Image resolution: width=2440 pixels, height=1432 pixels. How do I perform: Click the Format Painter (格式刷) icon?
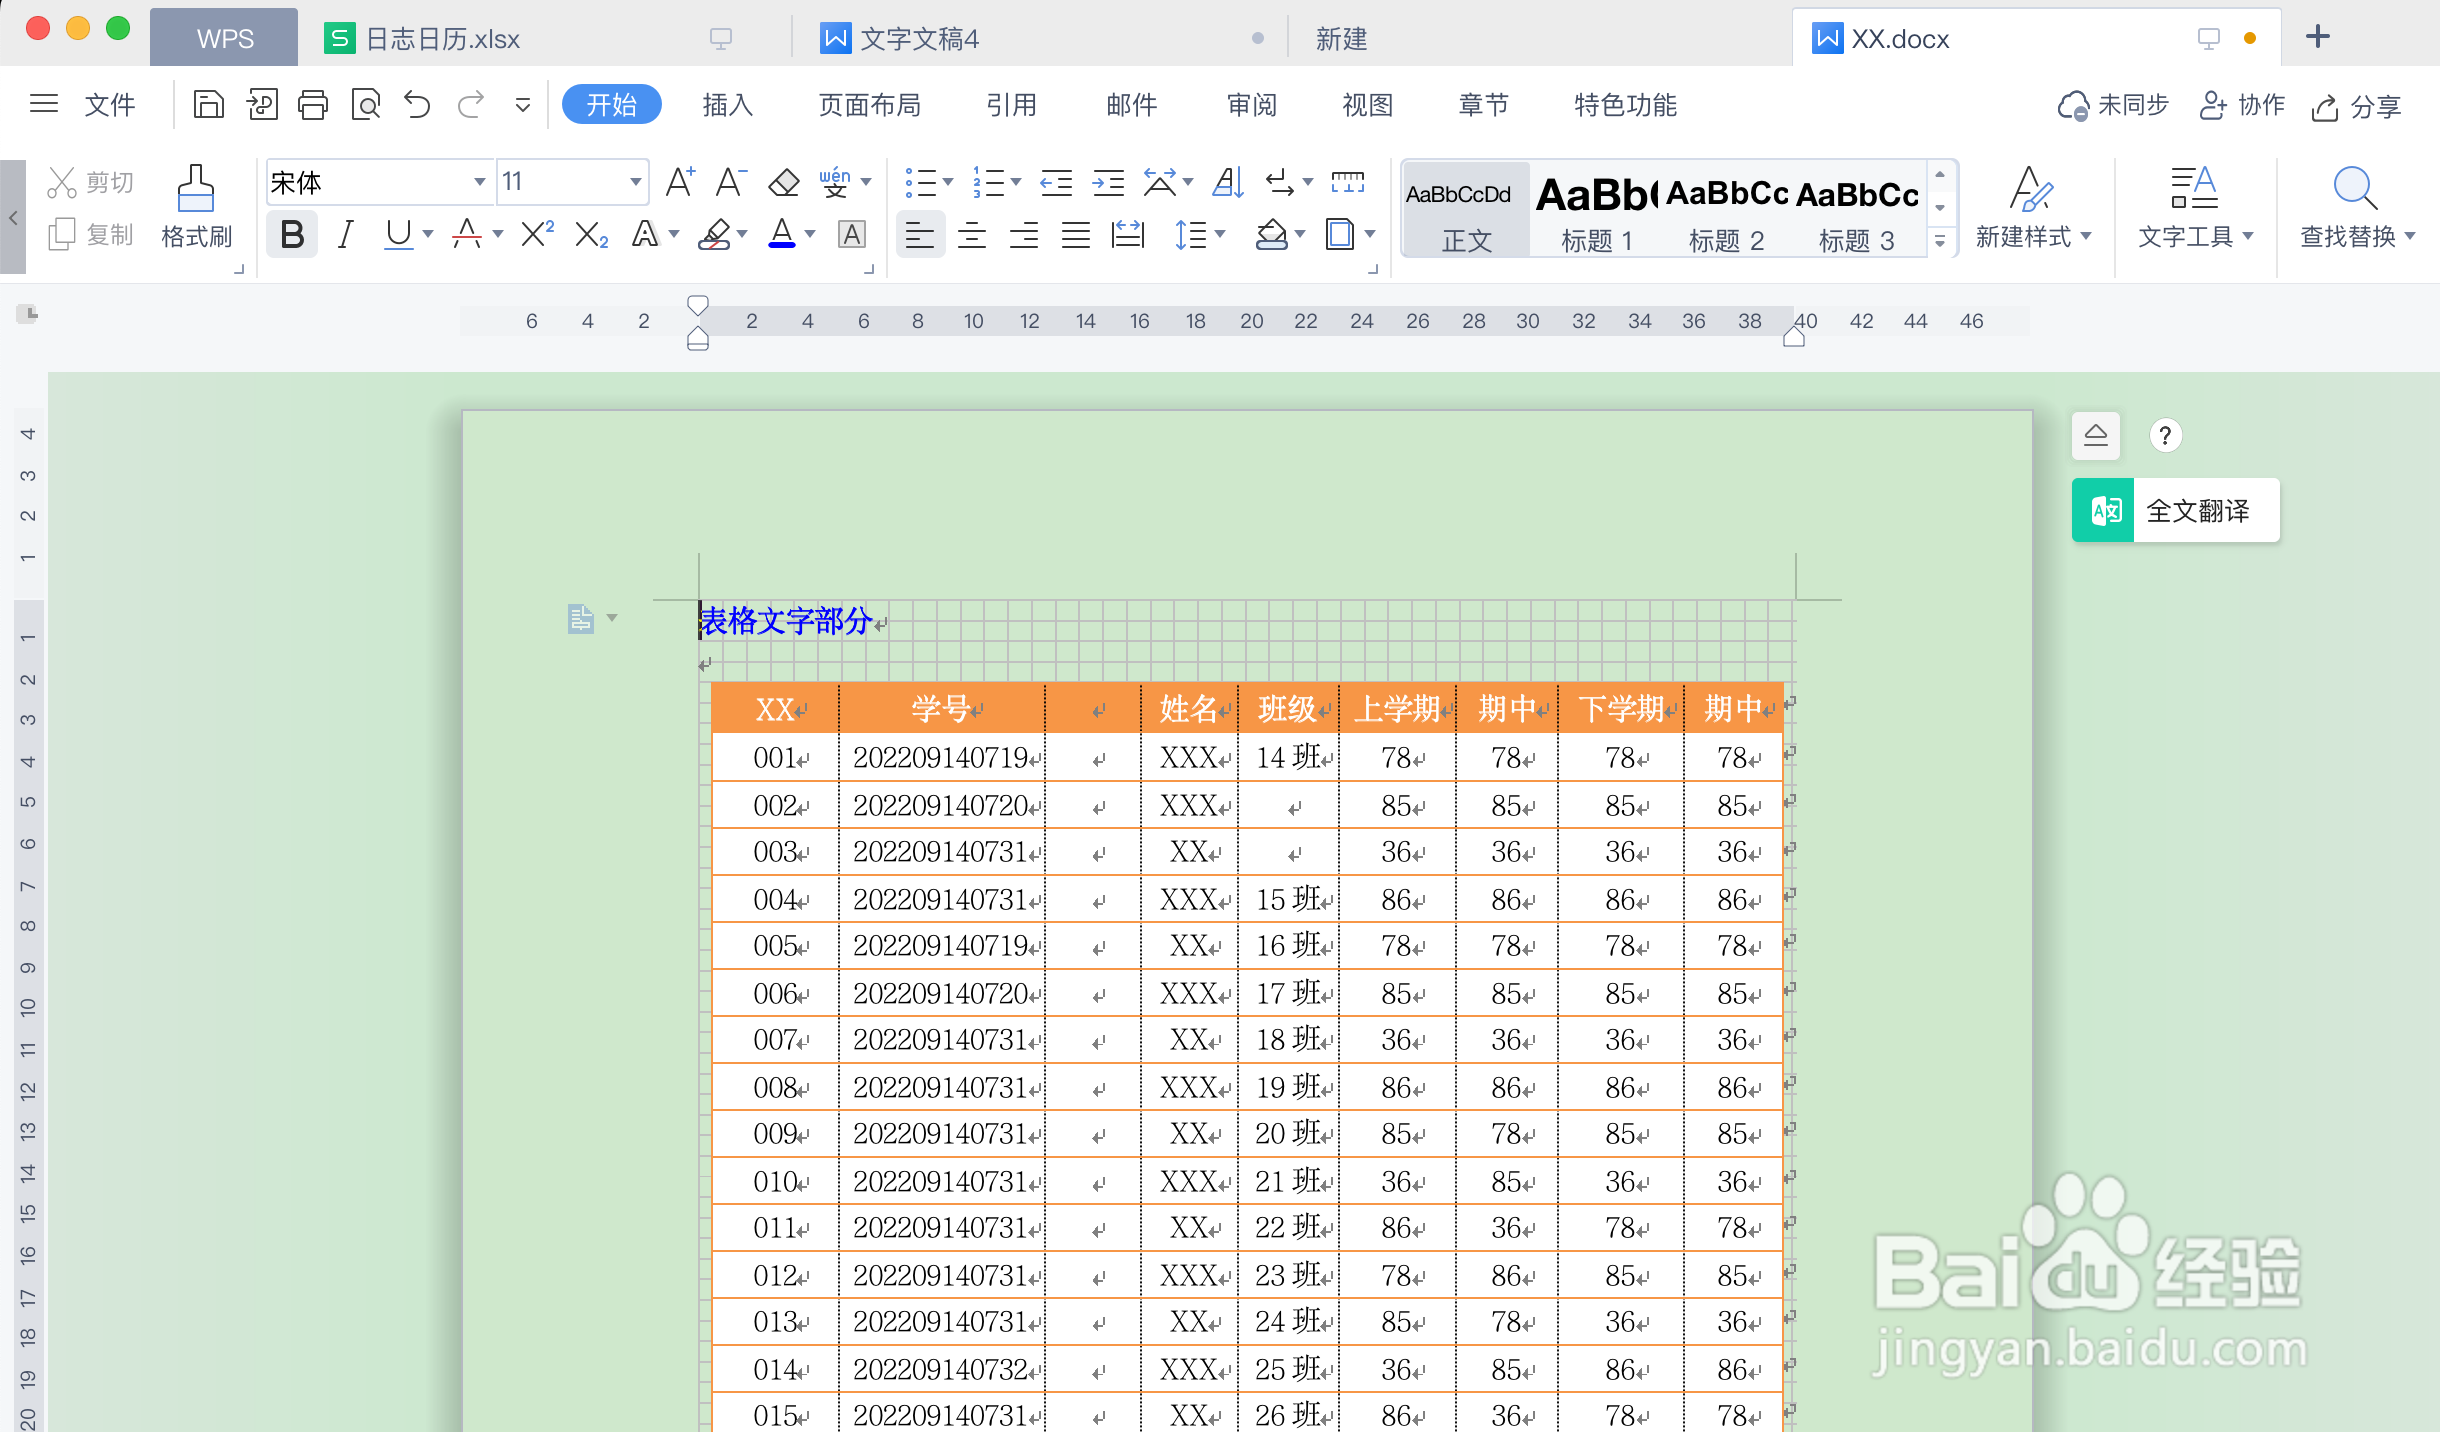196,207
